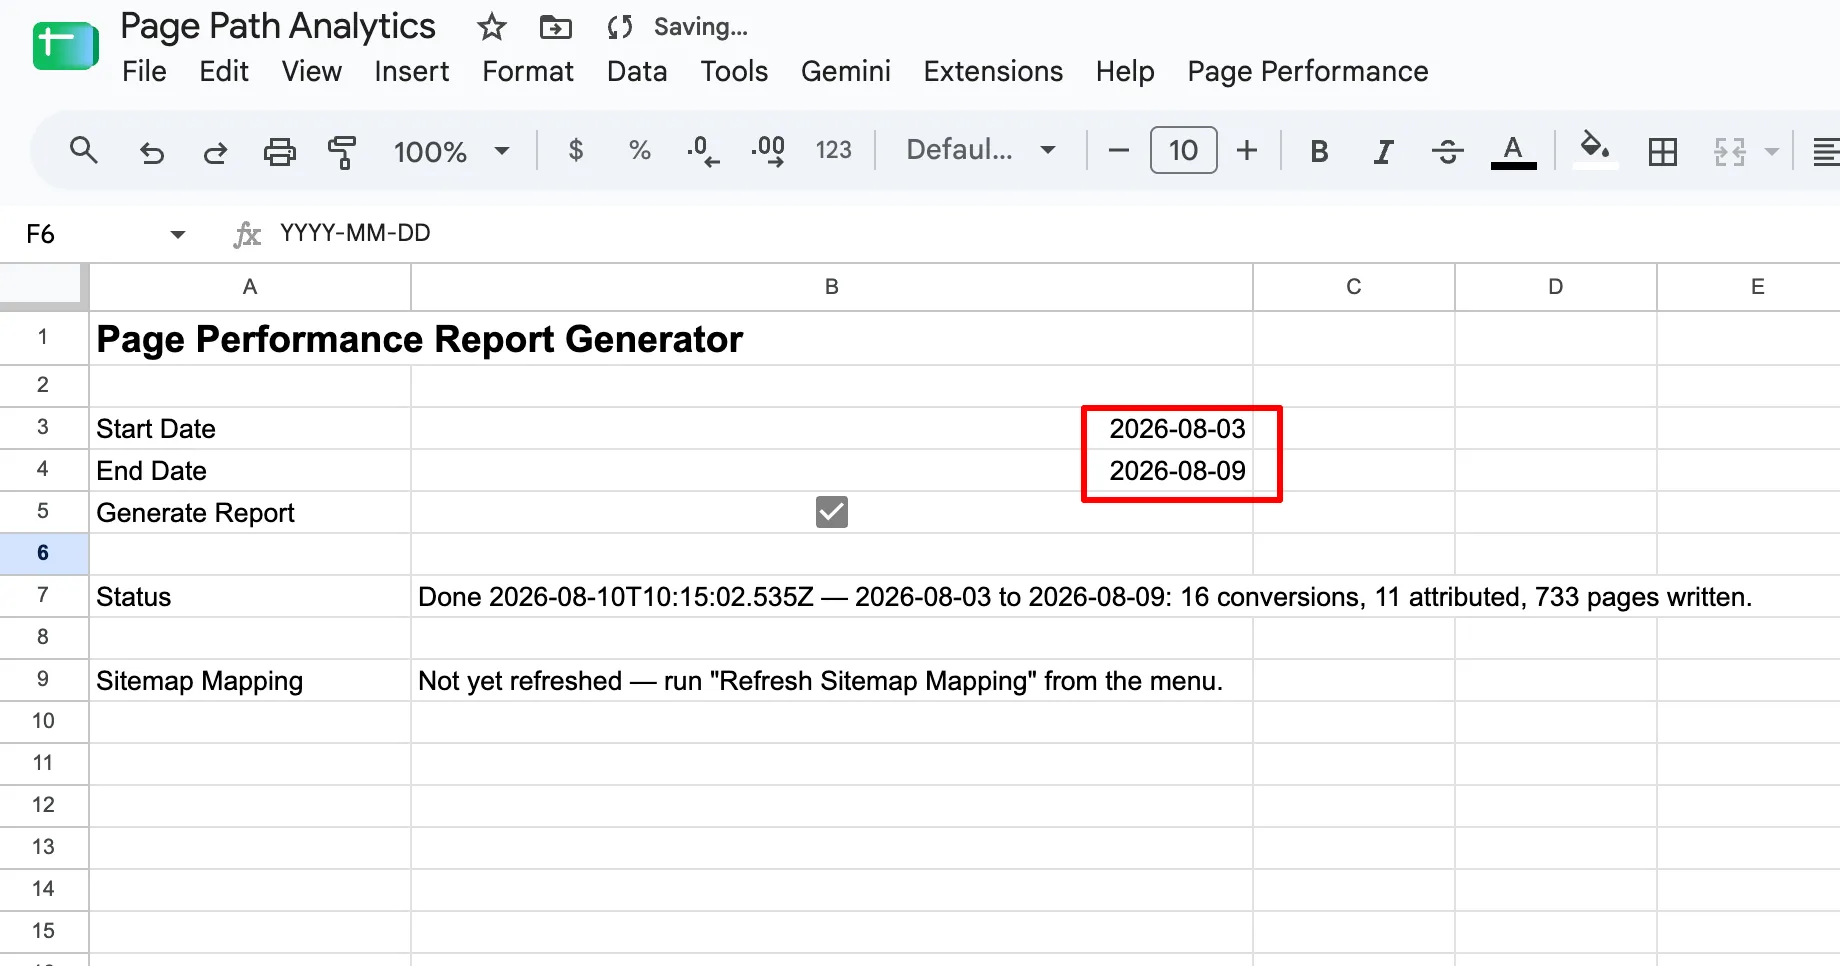Decrease font size with minus button
The height and width of the screenshot is (966, 1840).
point(1119,151)
